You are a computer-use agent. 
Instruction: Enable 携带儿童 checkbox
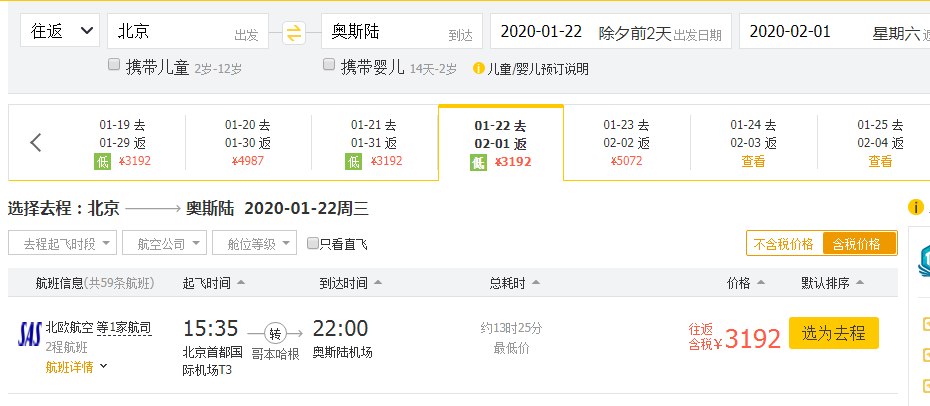point(114,65)
